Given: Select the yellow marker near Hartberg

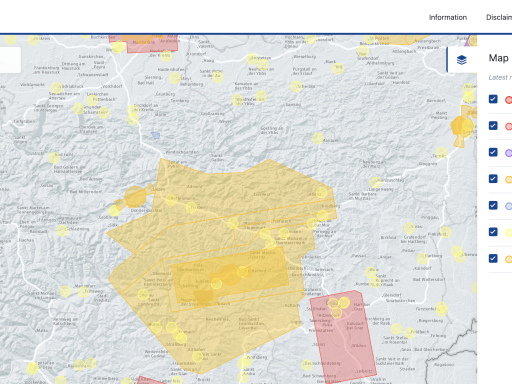Looking at the screenshot, I should pyautogui.click(x=423, y=258).
